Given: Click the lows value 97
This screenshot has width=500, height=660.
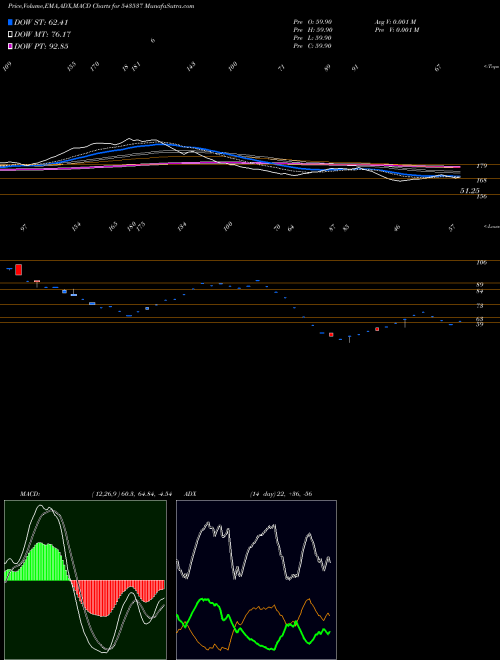Looking at the screenshot, I should (24, 228).
